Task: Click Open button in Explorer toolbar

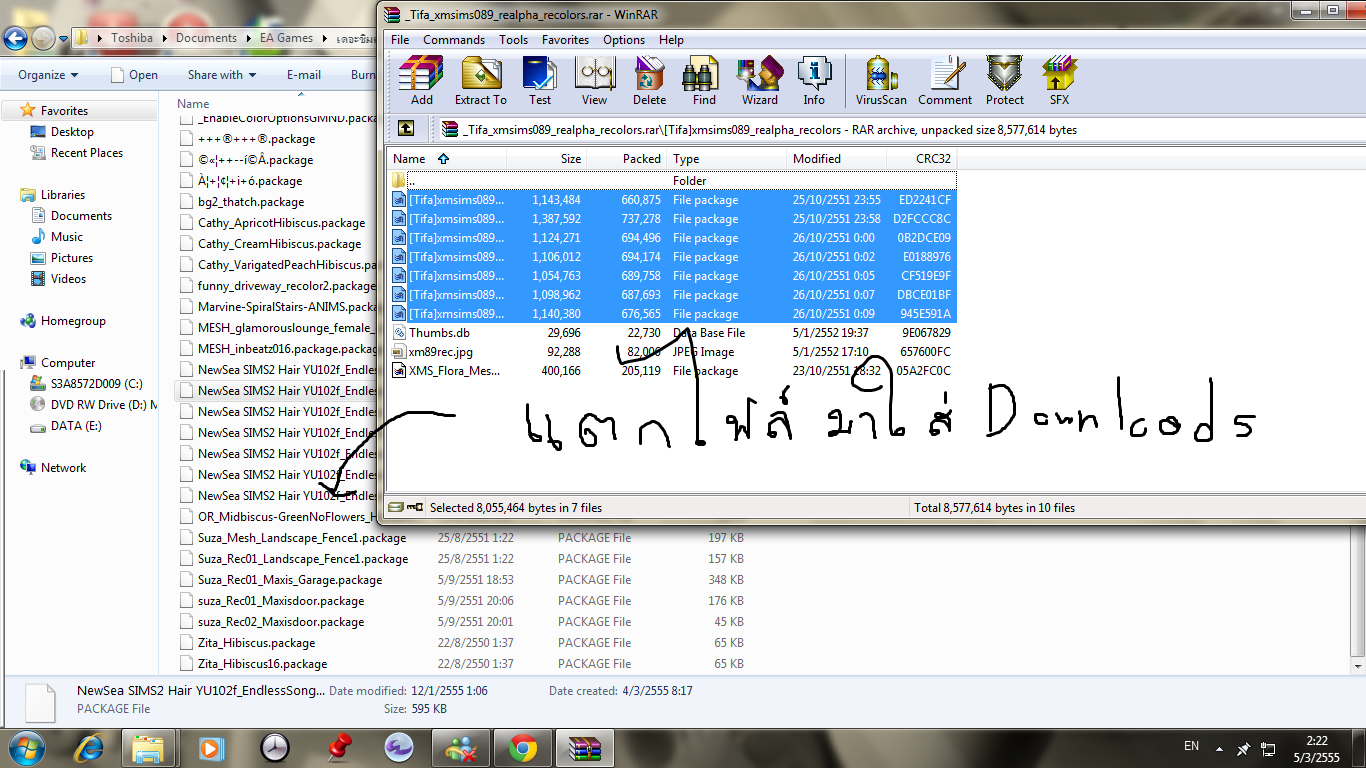Action: click(134, 75)
